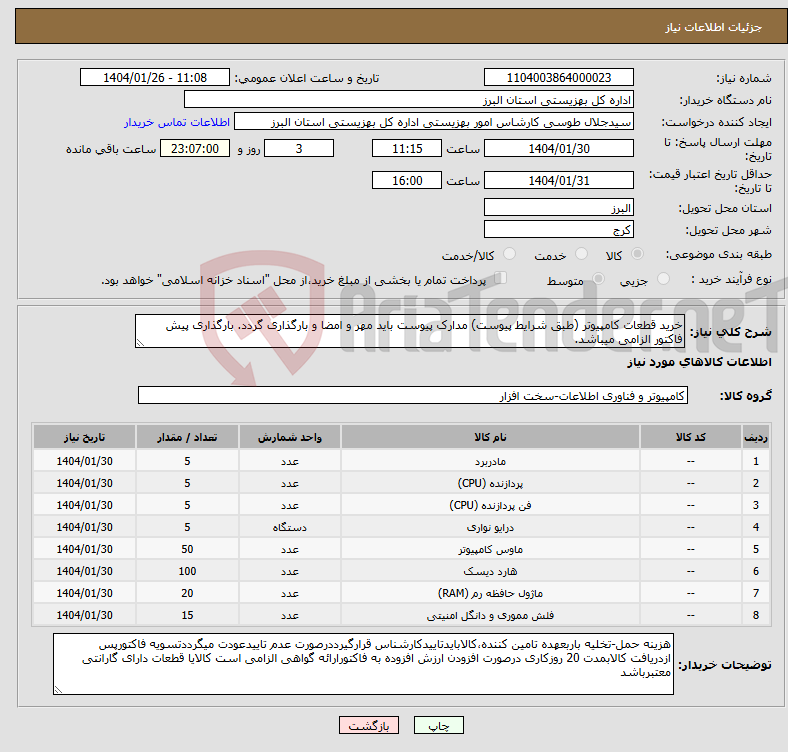Select the کالا radio button
The height and width of the screenshot is (752, 788).
point(637,254)
